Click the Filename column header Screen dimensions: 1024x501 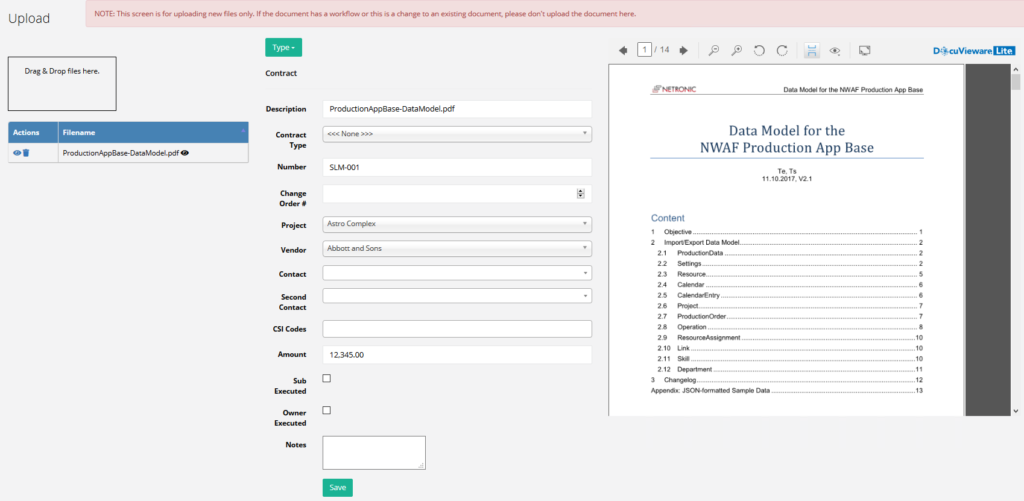tap(153, 133)
